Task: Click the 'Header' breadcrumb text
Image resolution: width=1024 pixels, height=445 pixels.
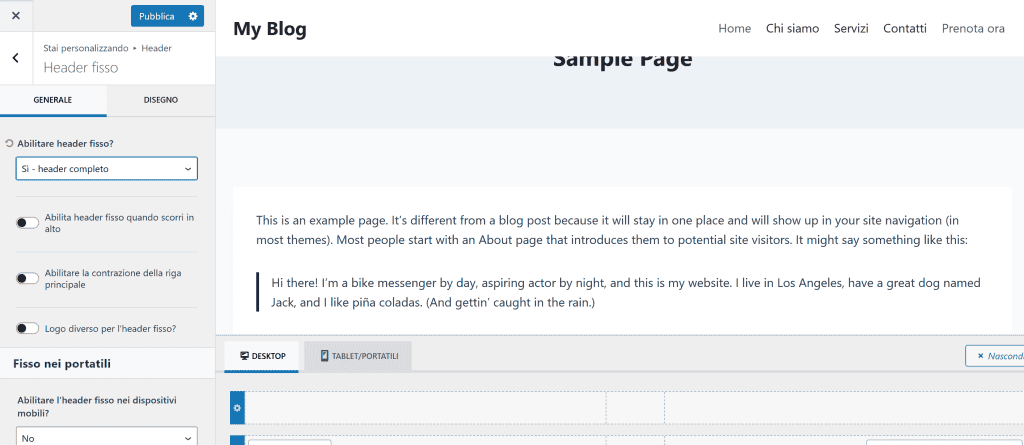Action: point(157,48)
